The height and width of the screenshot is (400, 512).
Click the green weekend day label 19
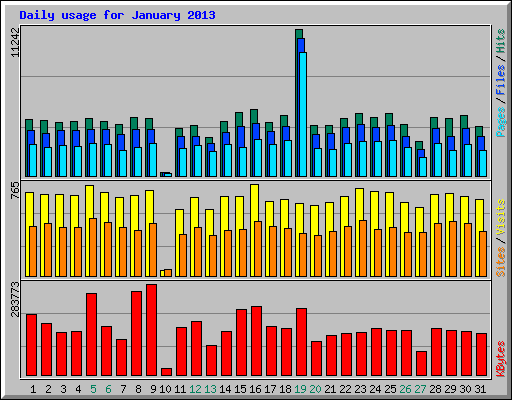point(300,389)
